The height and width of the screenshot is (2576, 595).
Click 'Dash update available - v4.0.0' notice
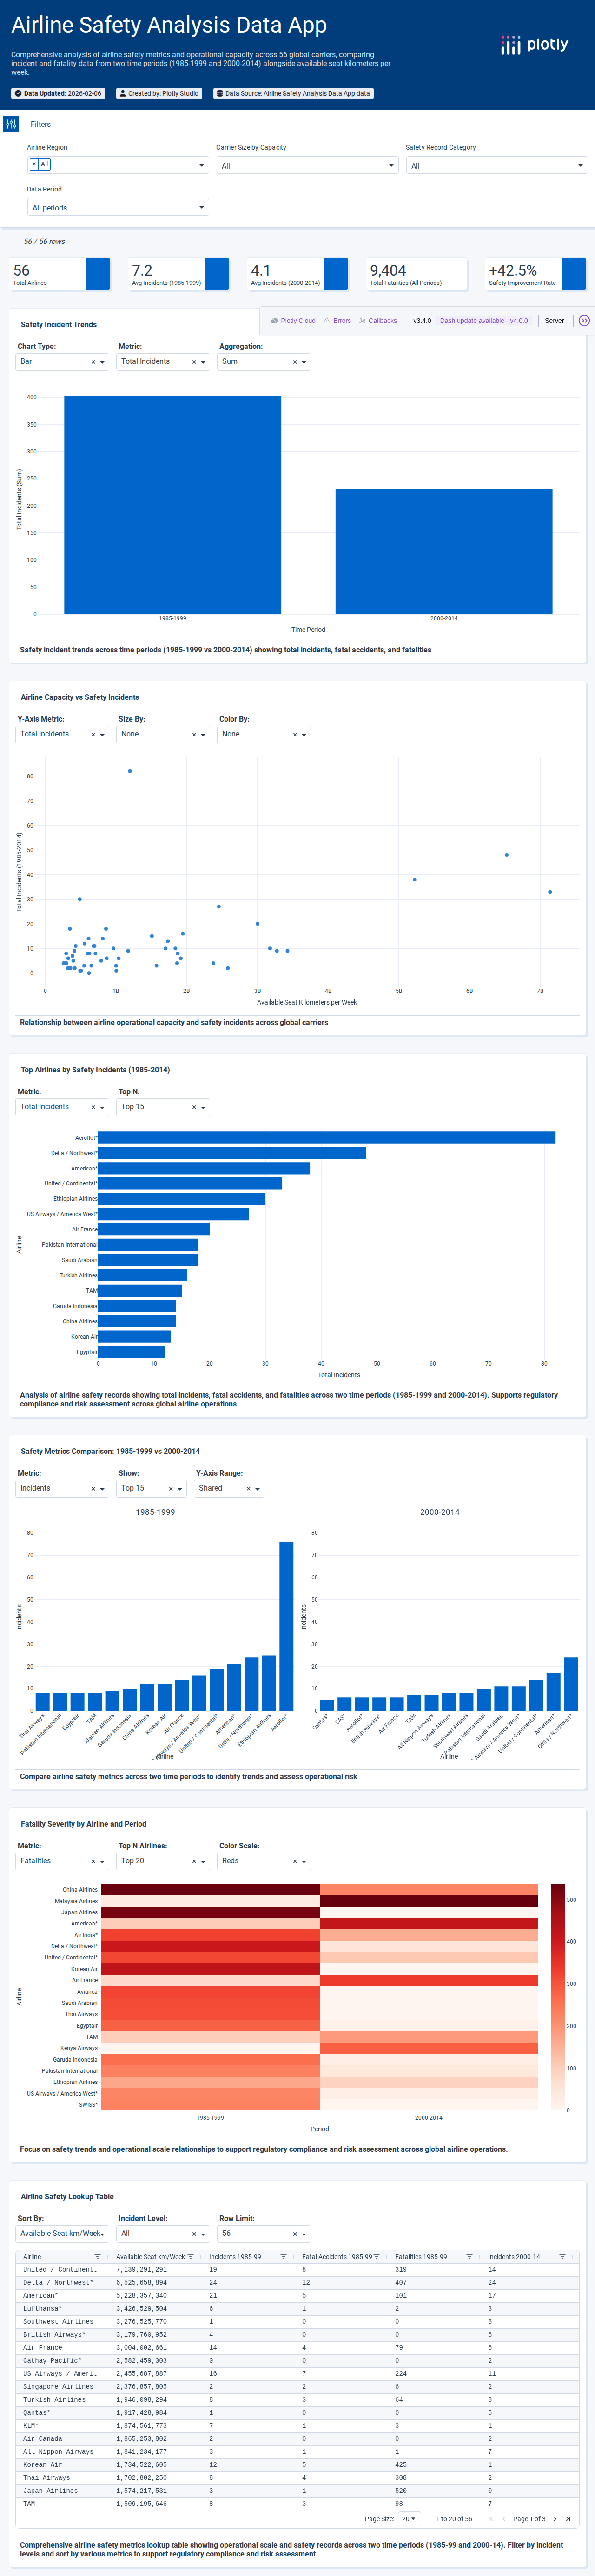[484, 321]
